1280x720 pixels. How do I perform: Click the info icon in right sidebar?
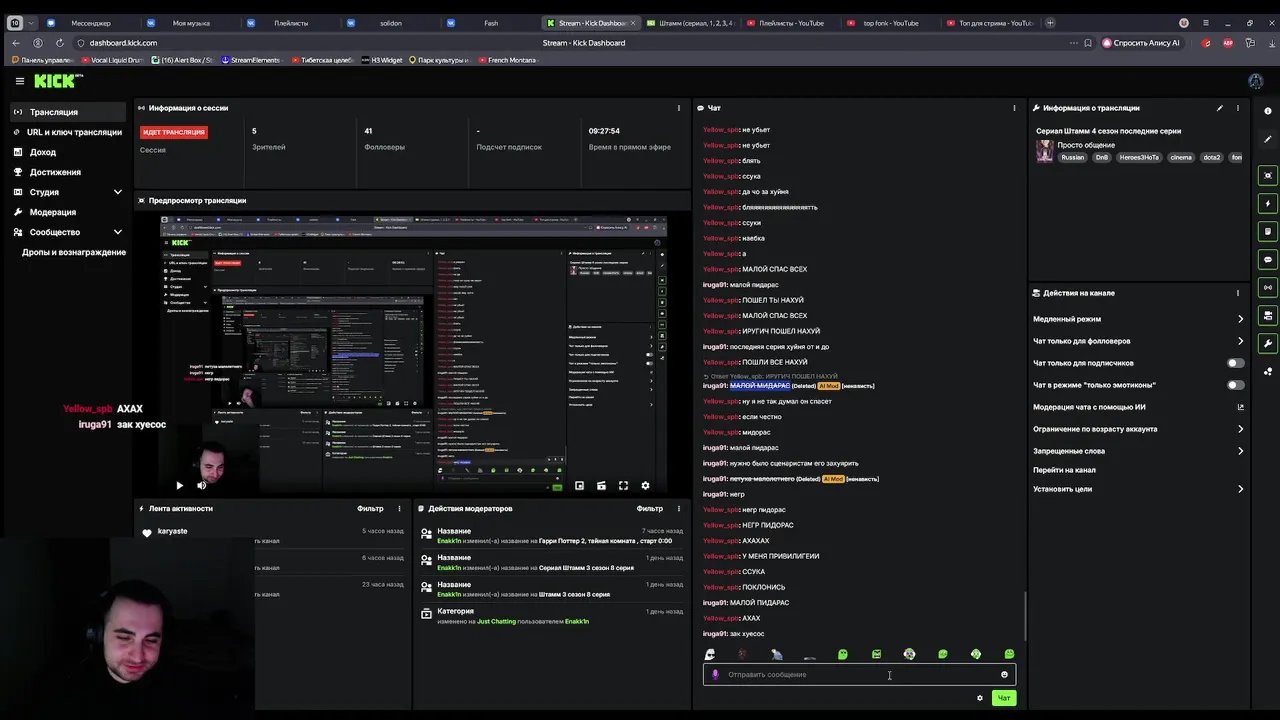point(1268,111)
